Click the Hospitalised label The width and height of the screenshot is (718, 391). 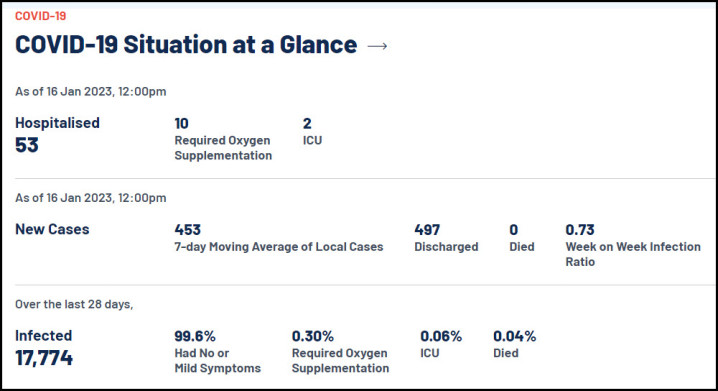[x=57, y=123]
